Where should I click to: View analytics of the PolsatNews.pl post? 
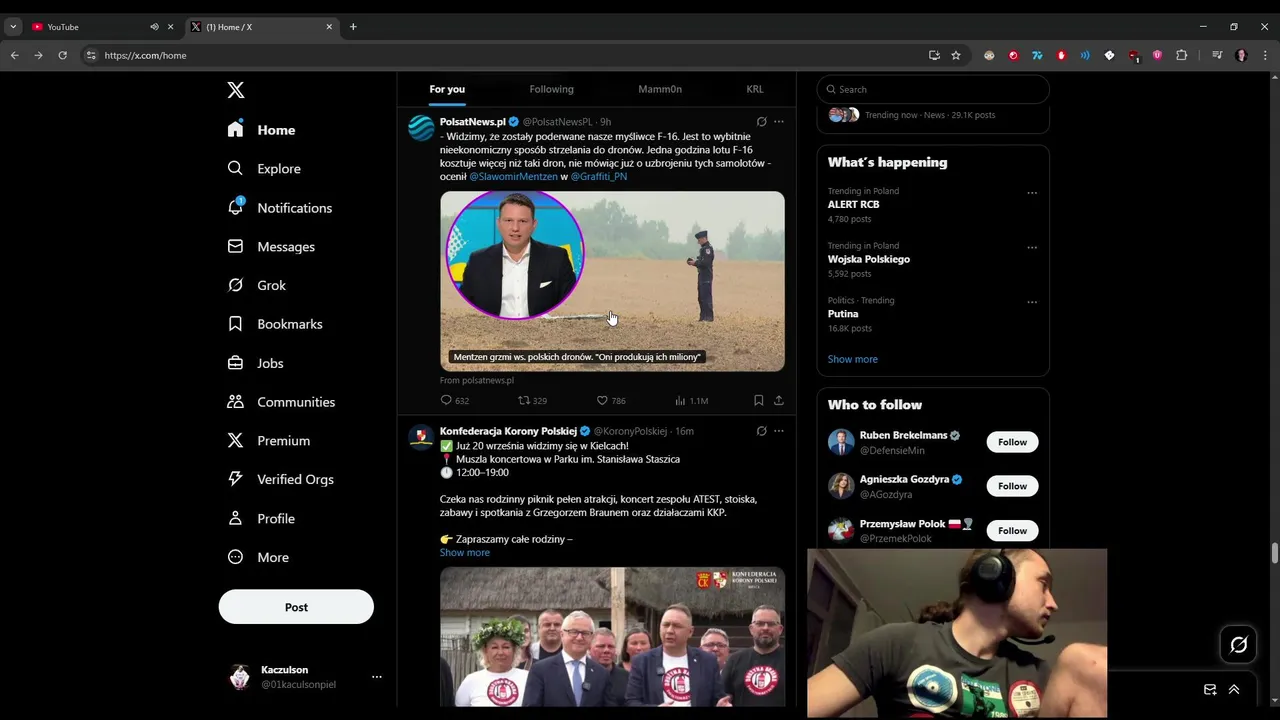click(691, 400)
